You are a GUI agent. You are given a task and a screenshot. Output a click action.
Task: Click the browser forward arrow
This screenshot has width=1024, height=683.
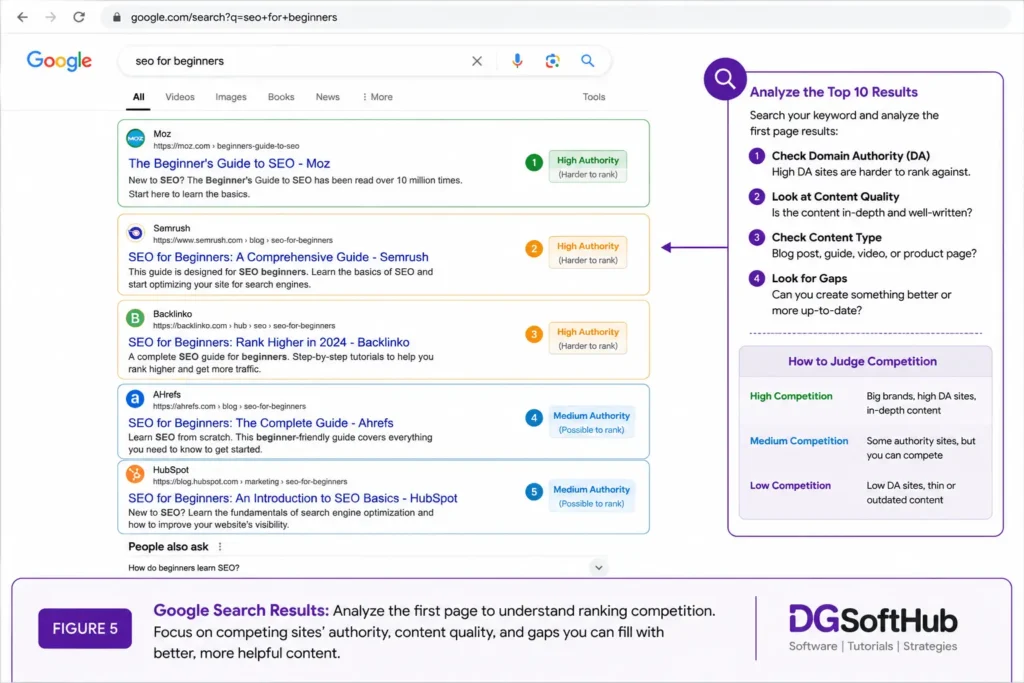point(50,17)
